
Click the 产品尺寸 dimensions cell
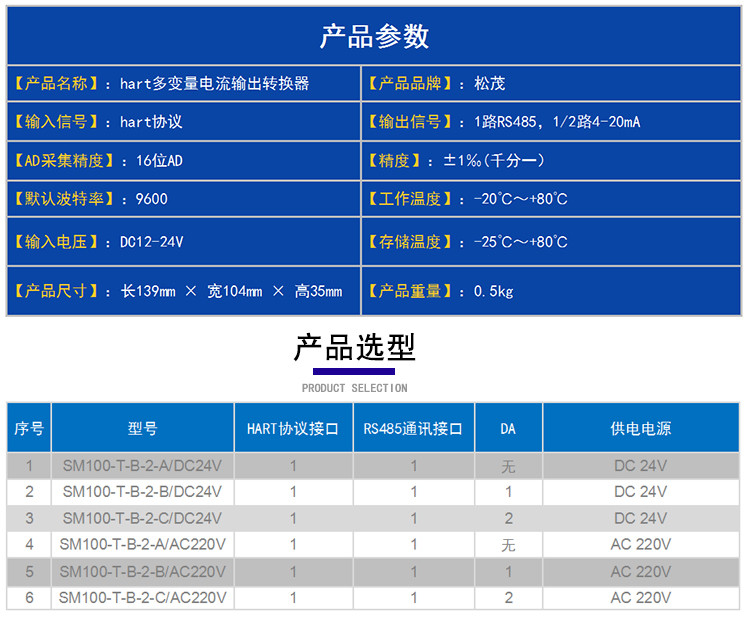[x=183, y=291]
